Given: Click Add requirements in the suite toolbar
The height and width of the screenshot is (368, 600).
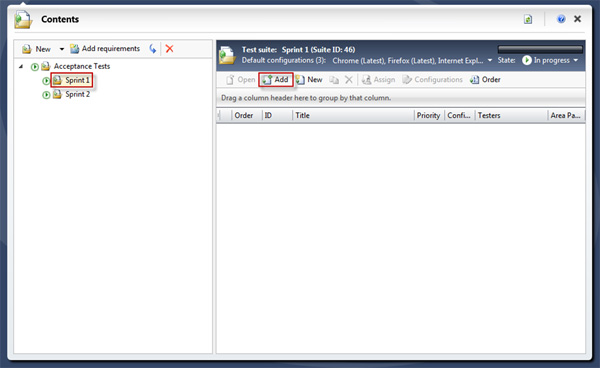Looking at the screenshot, I should (x=105, y=49).
